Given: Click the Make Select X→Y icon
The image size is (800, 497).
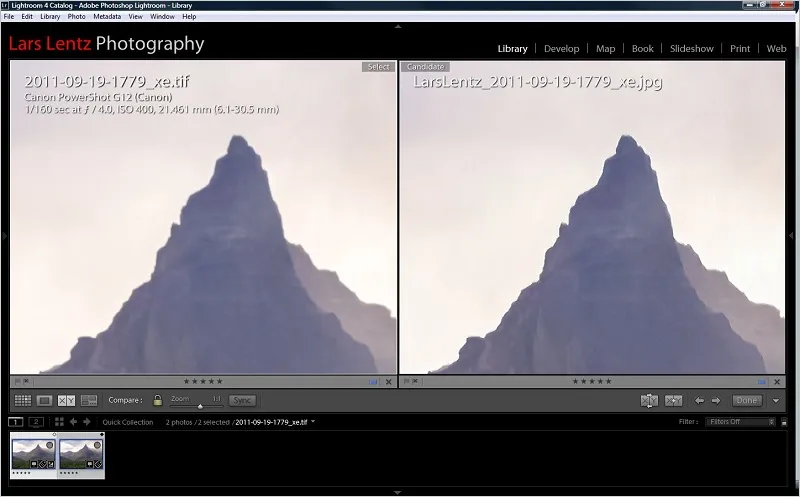Looking at the screenshot, I should click(673, 401).
